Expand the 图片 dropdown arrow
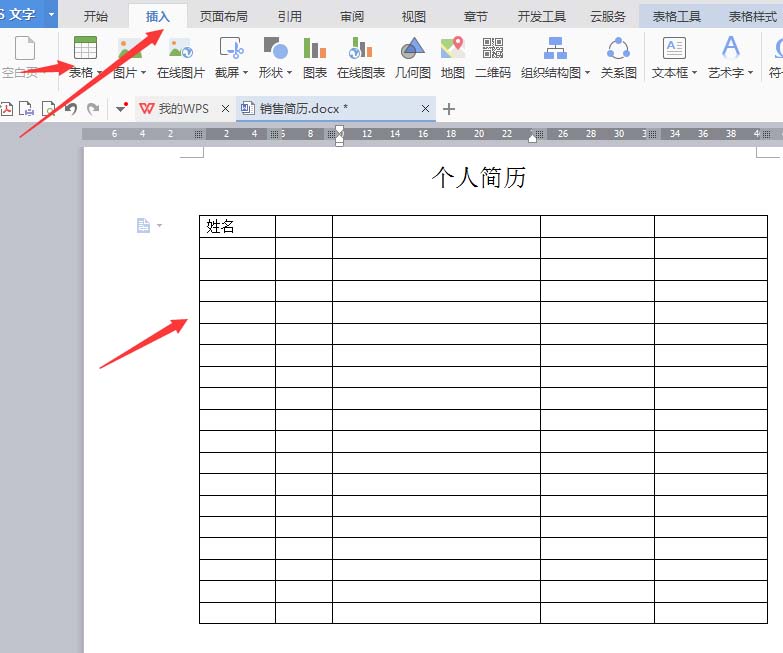 point(143,73)
